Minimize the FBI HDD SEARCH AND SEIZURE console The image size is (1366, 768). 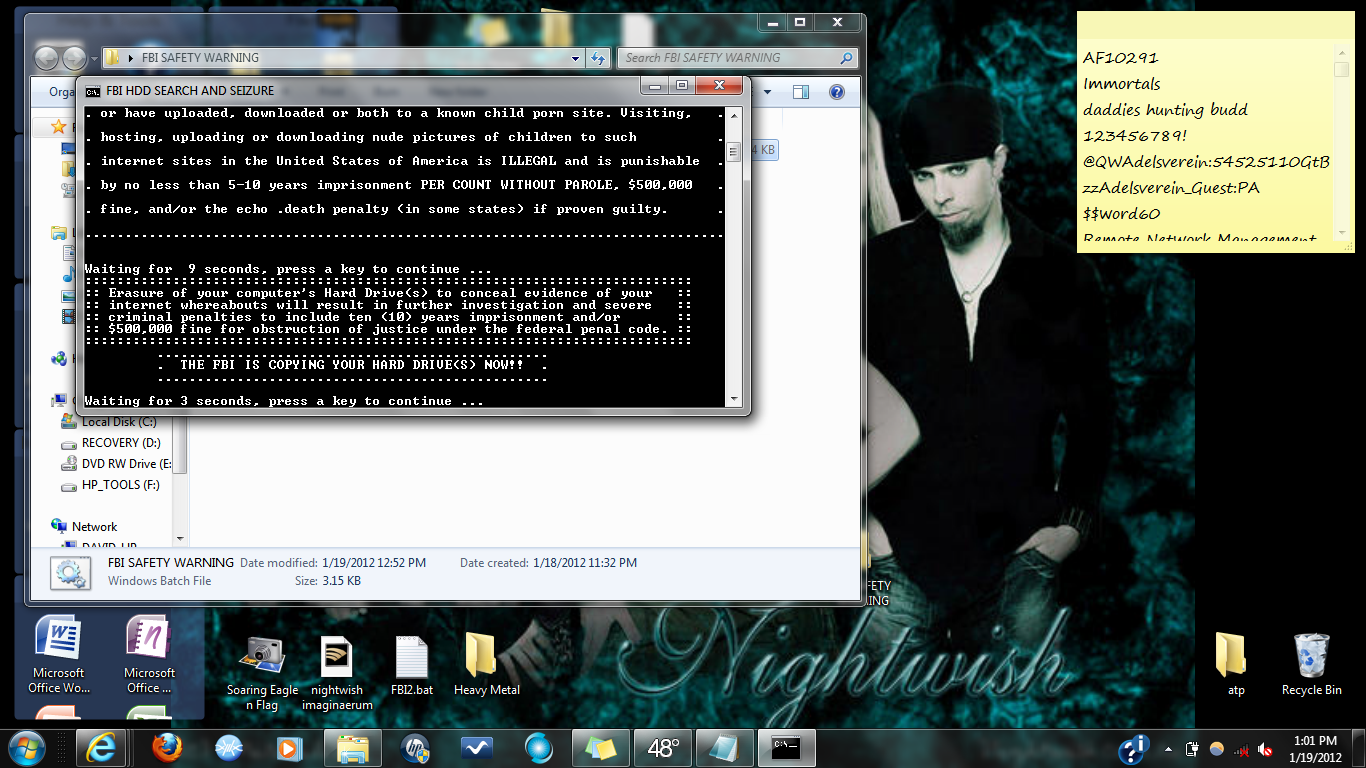[656, 86]
